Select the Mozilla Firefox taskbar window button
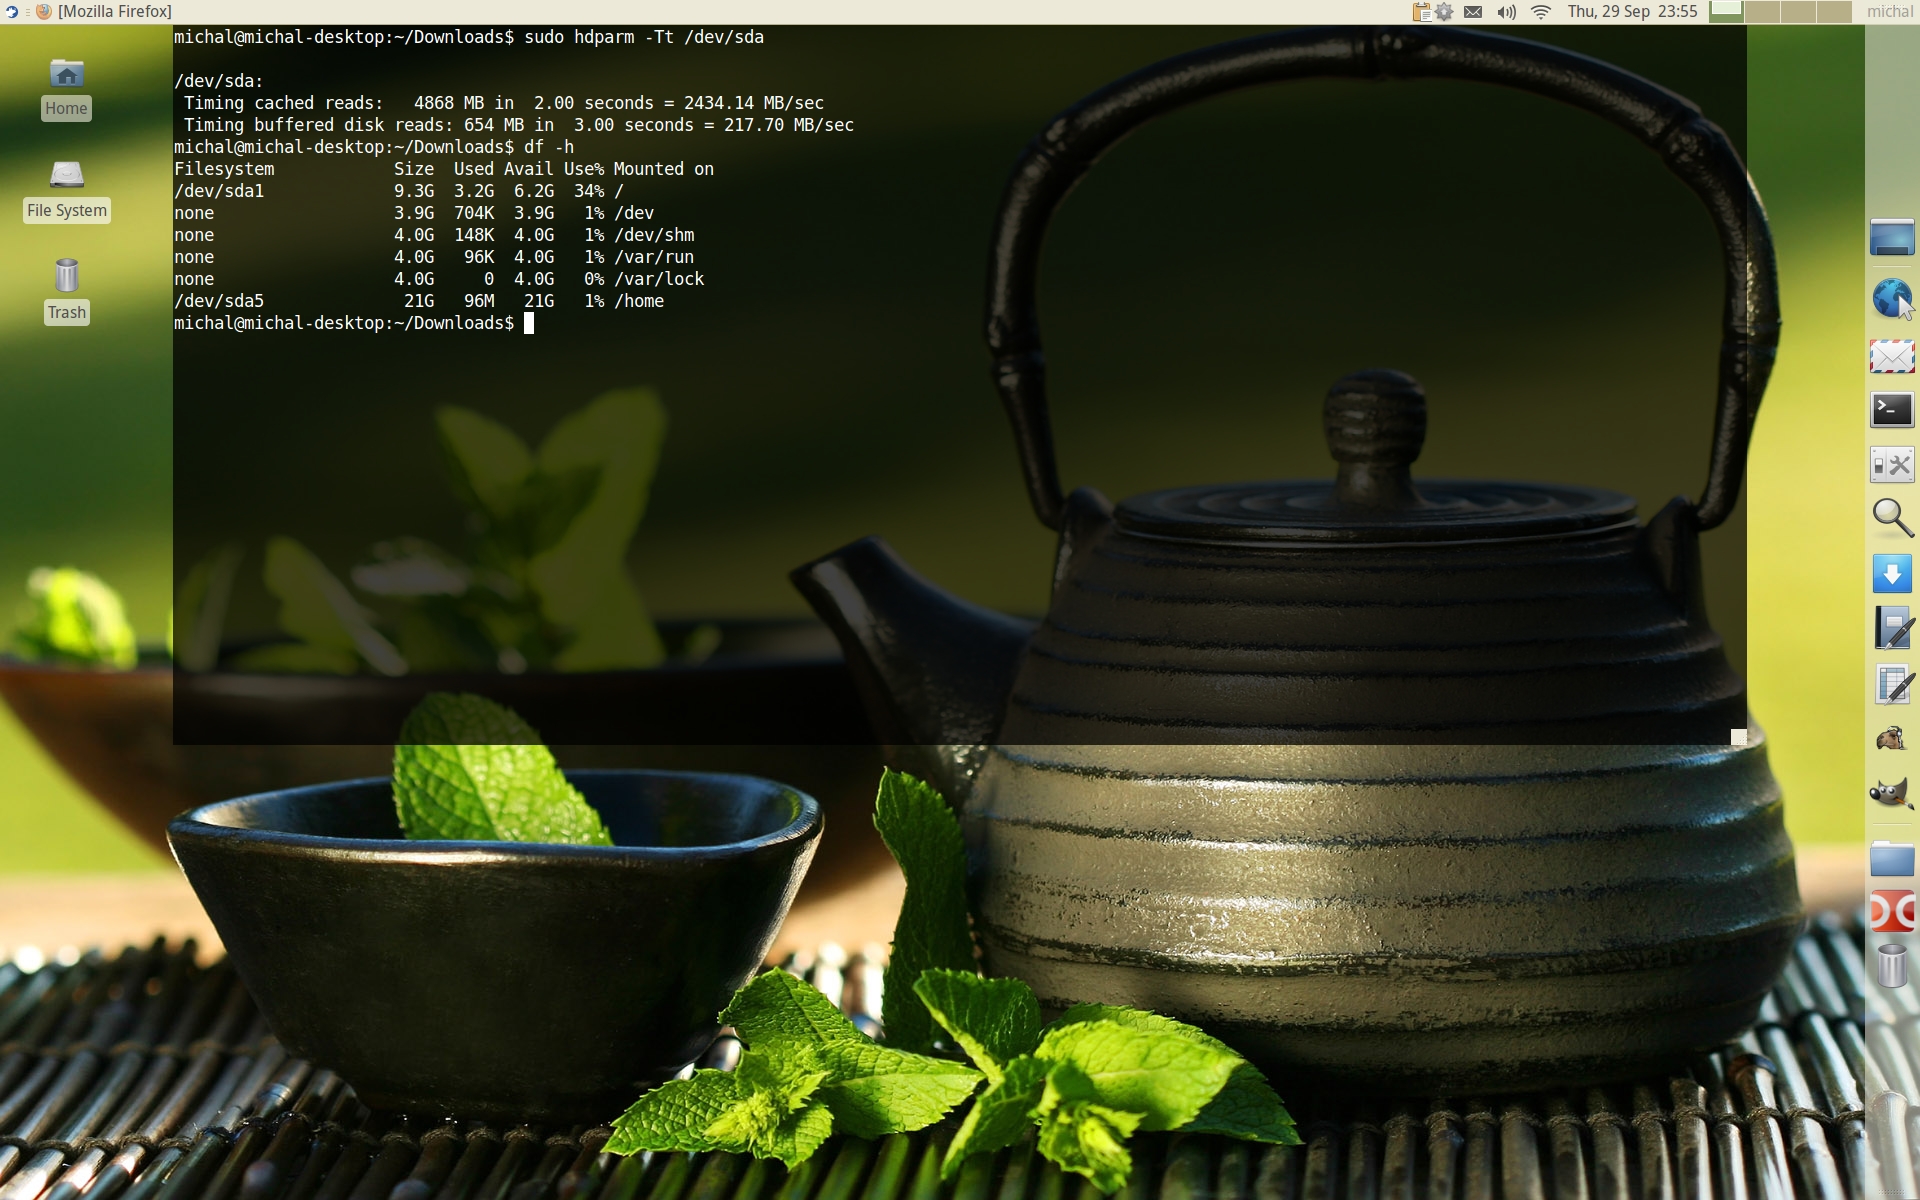1920x1200 pixels. click(105, 12)
